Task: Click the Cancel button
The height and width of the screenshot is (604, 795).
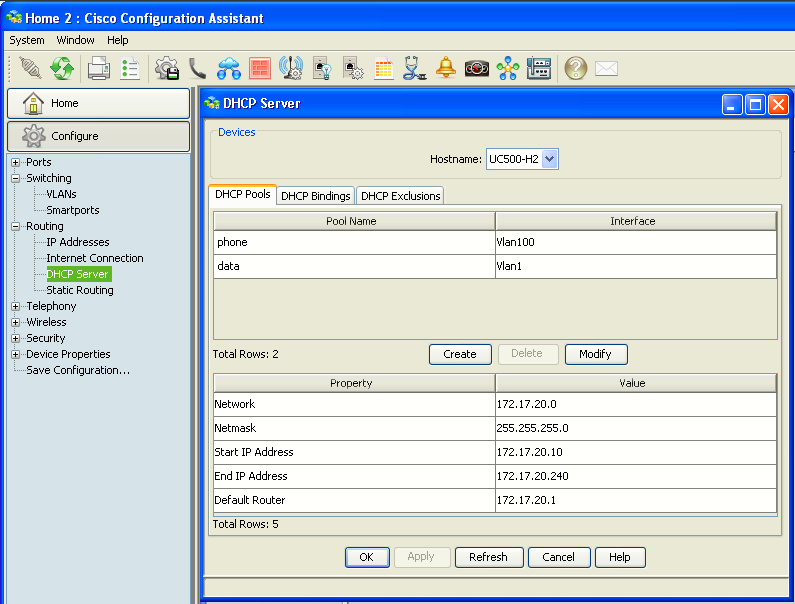Action: (559, 557)
